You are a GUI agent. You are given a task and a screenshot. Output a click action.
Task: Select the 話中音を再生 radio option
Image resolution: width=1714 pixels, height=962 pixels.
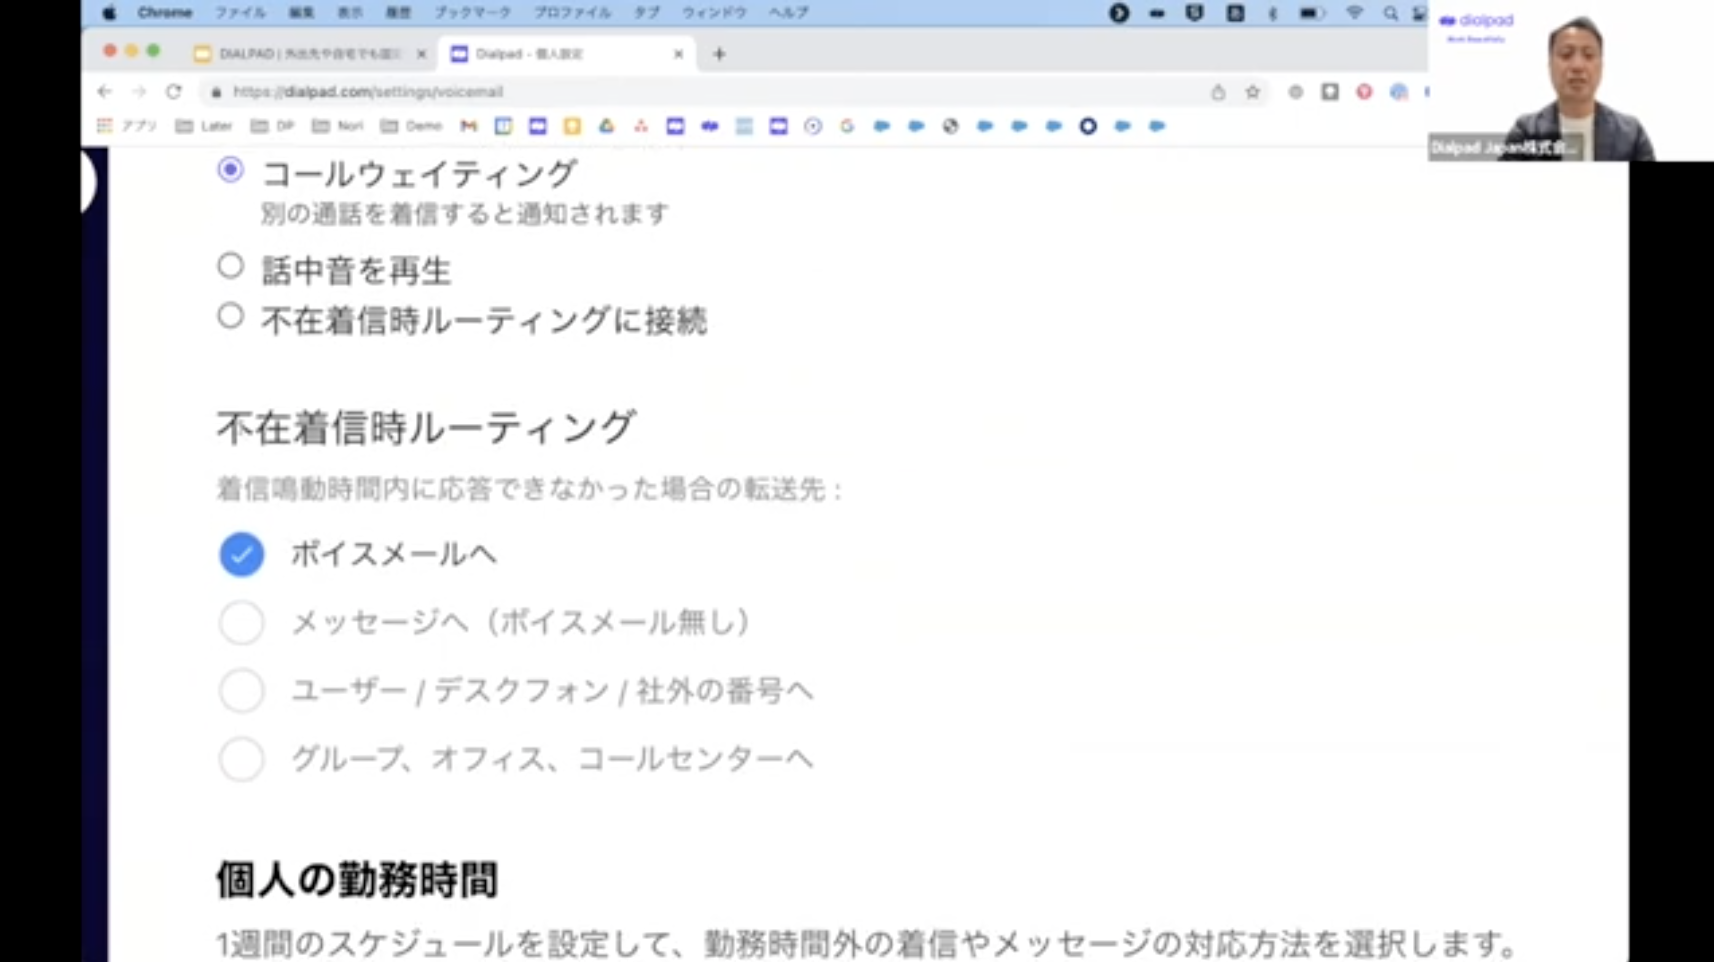(230, 266)
